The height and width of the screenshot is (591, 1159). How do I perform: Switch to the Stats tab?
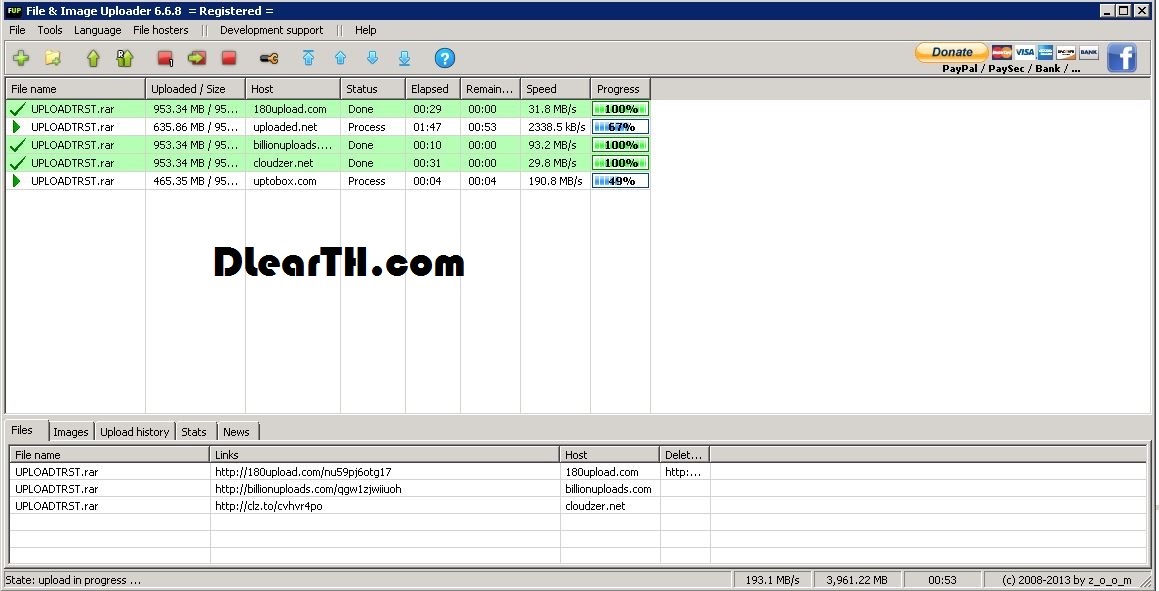point(194,432)
